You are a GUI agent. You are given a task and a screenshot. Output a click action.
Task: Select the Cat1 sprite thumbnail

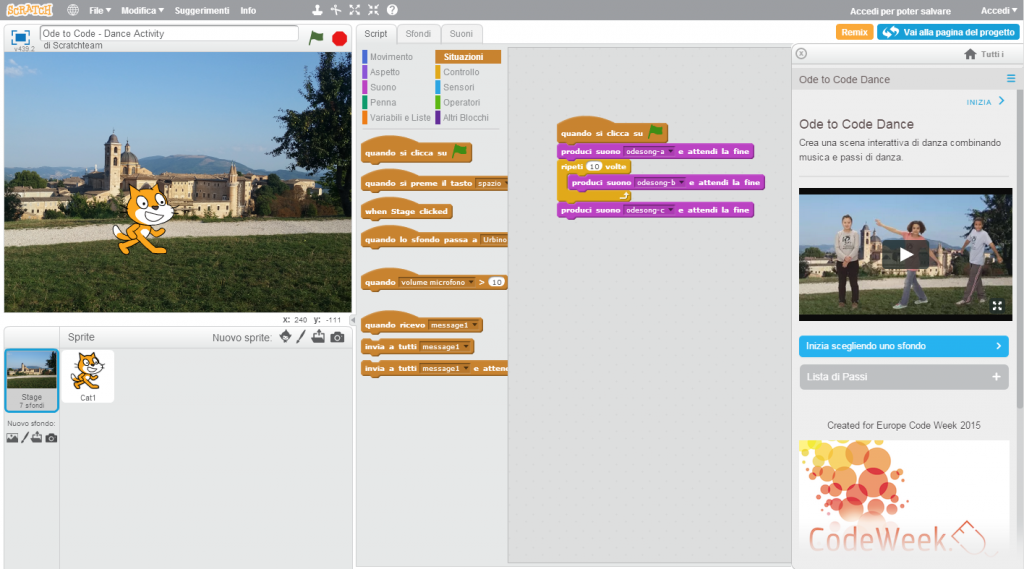point(88,376)
